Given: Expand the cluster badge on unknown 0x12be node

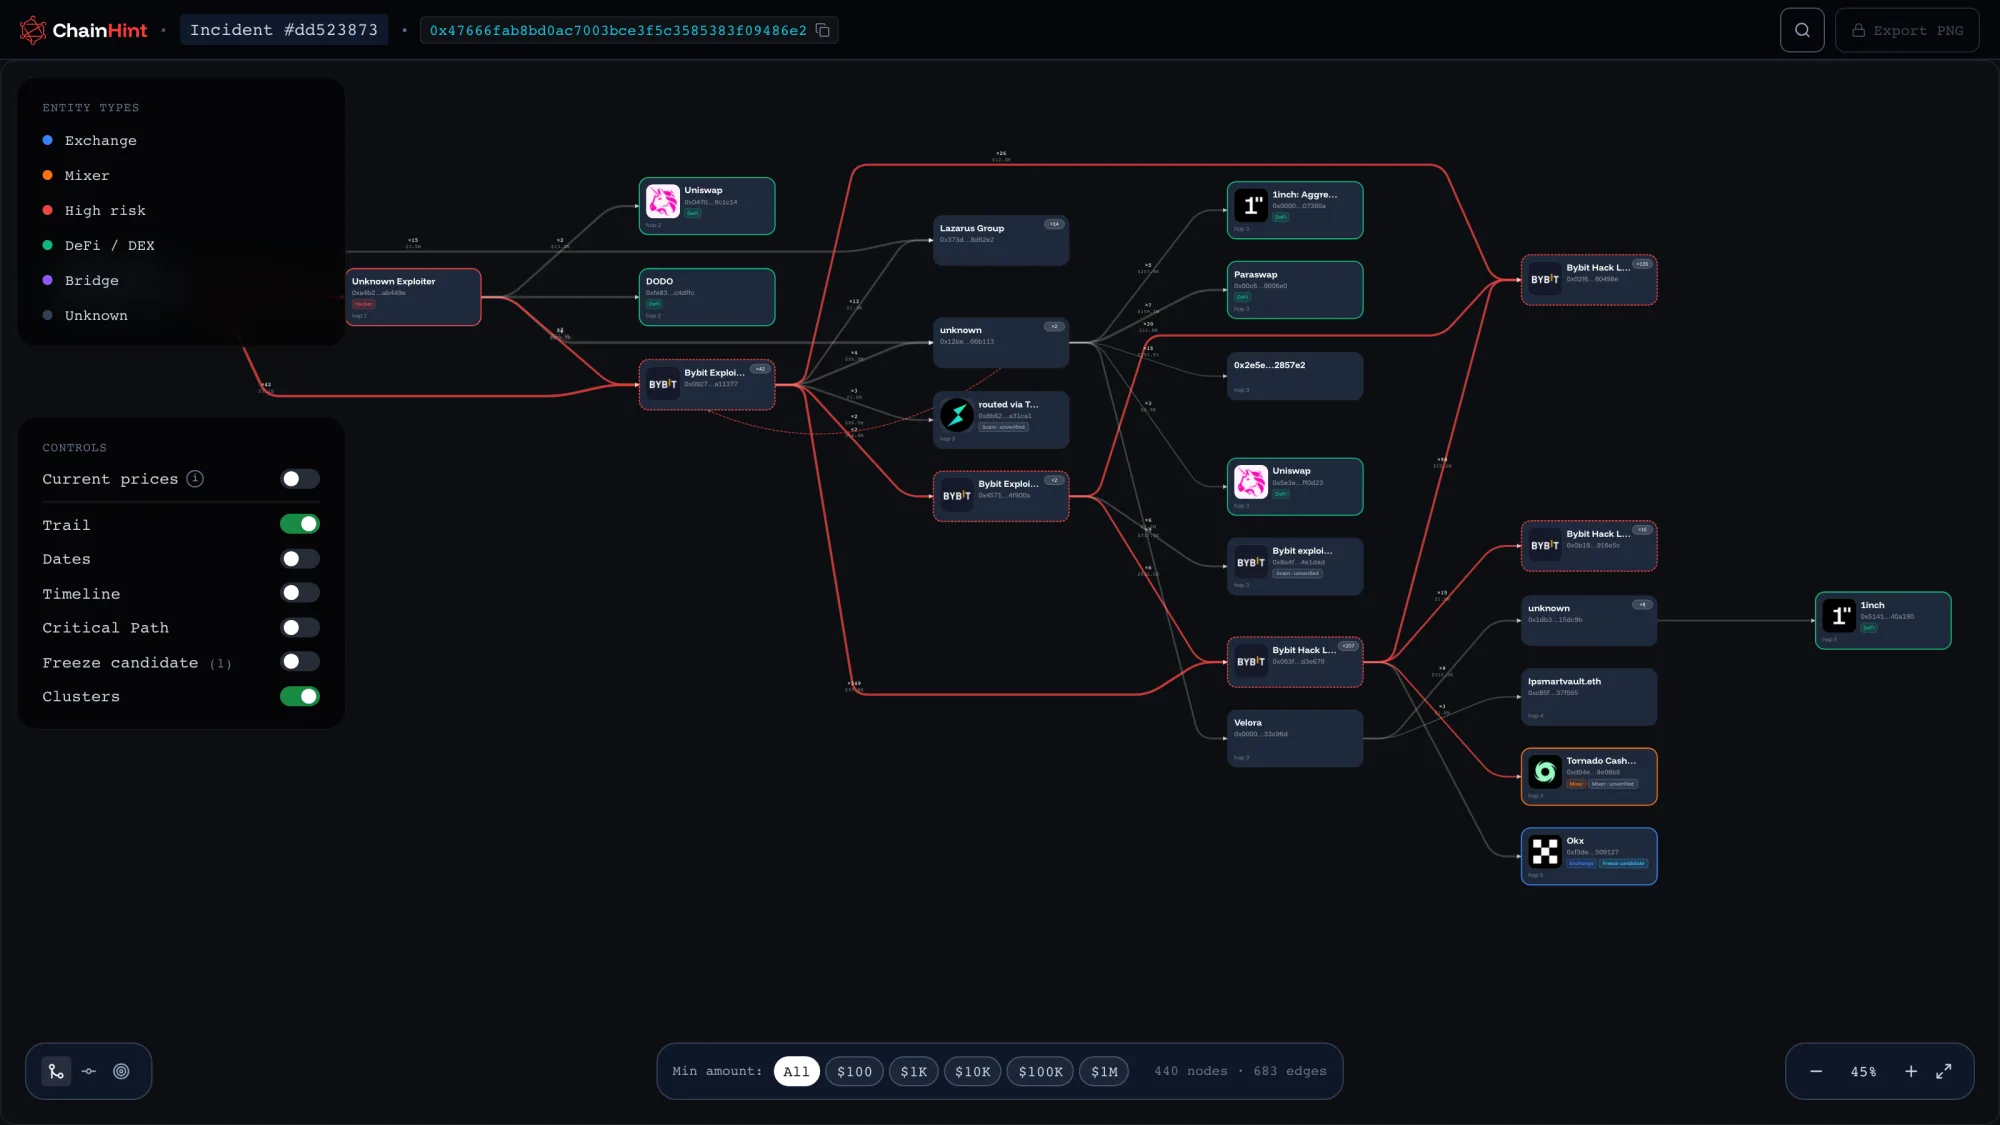Looking at the screenshot, I should pyautogui.click(x=1054, y=326).
